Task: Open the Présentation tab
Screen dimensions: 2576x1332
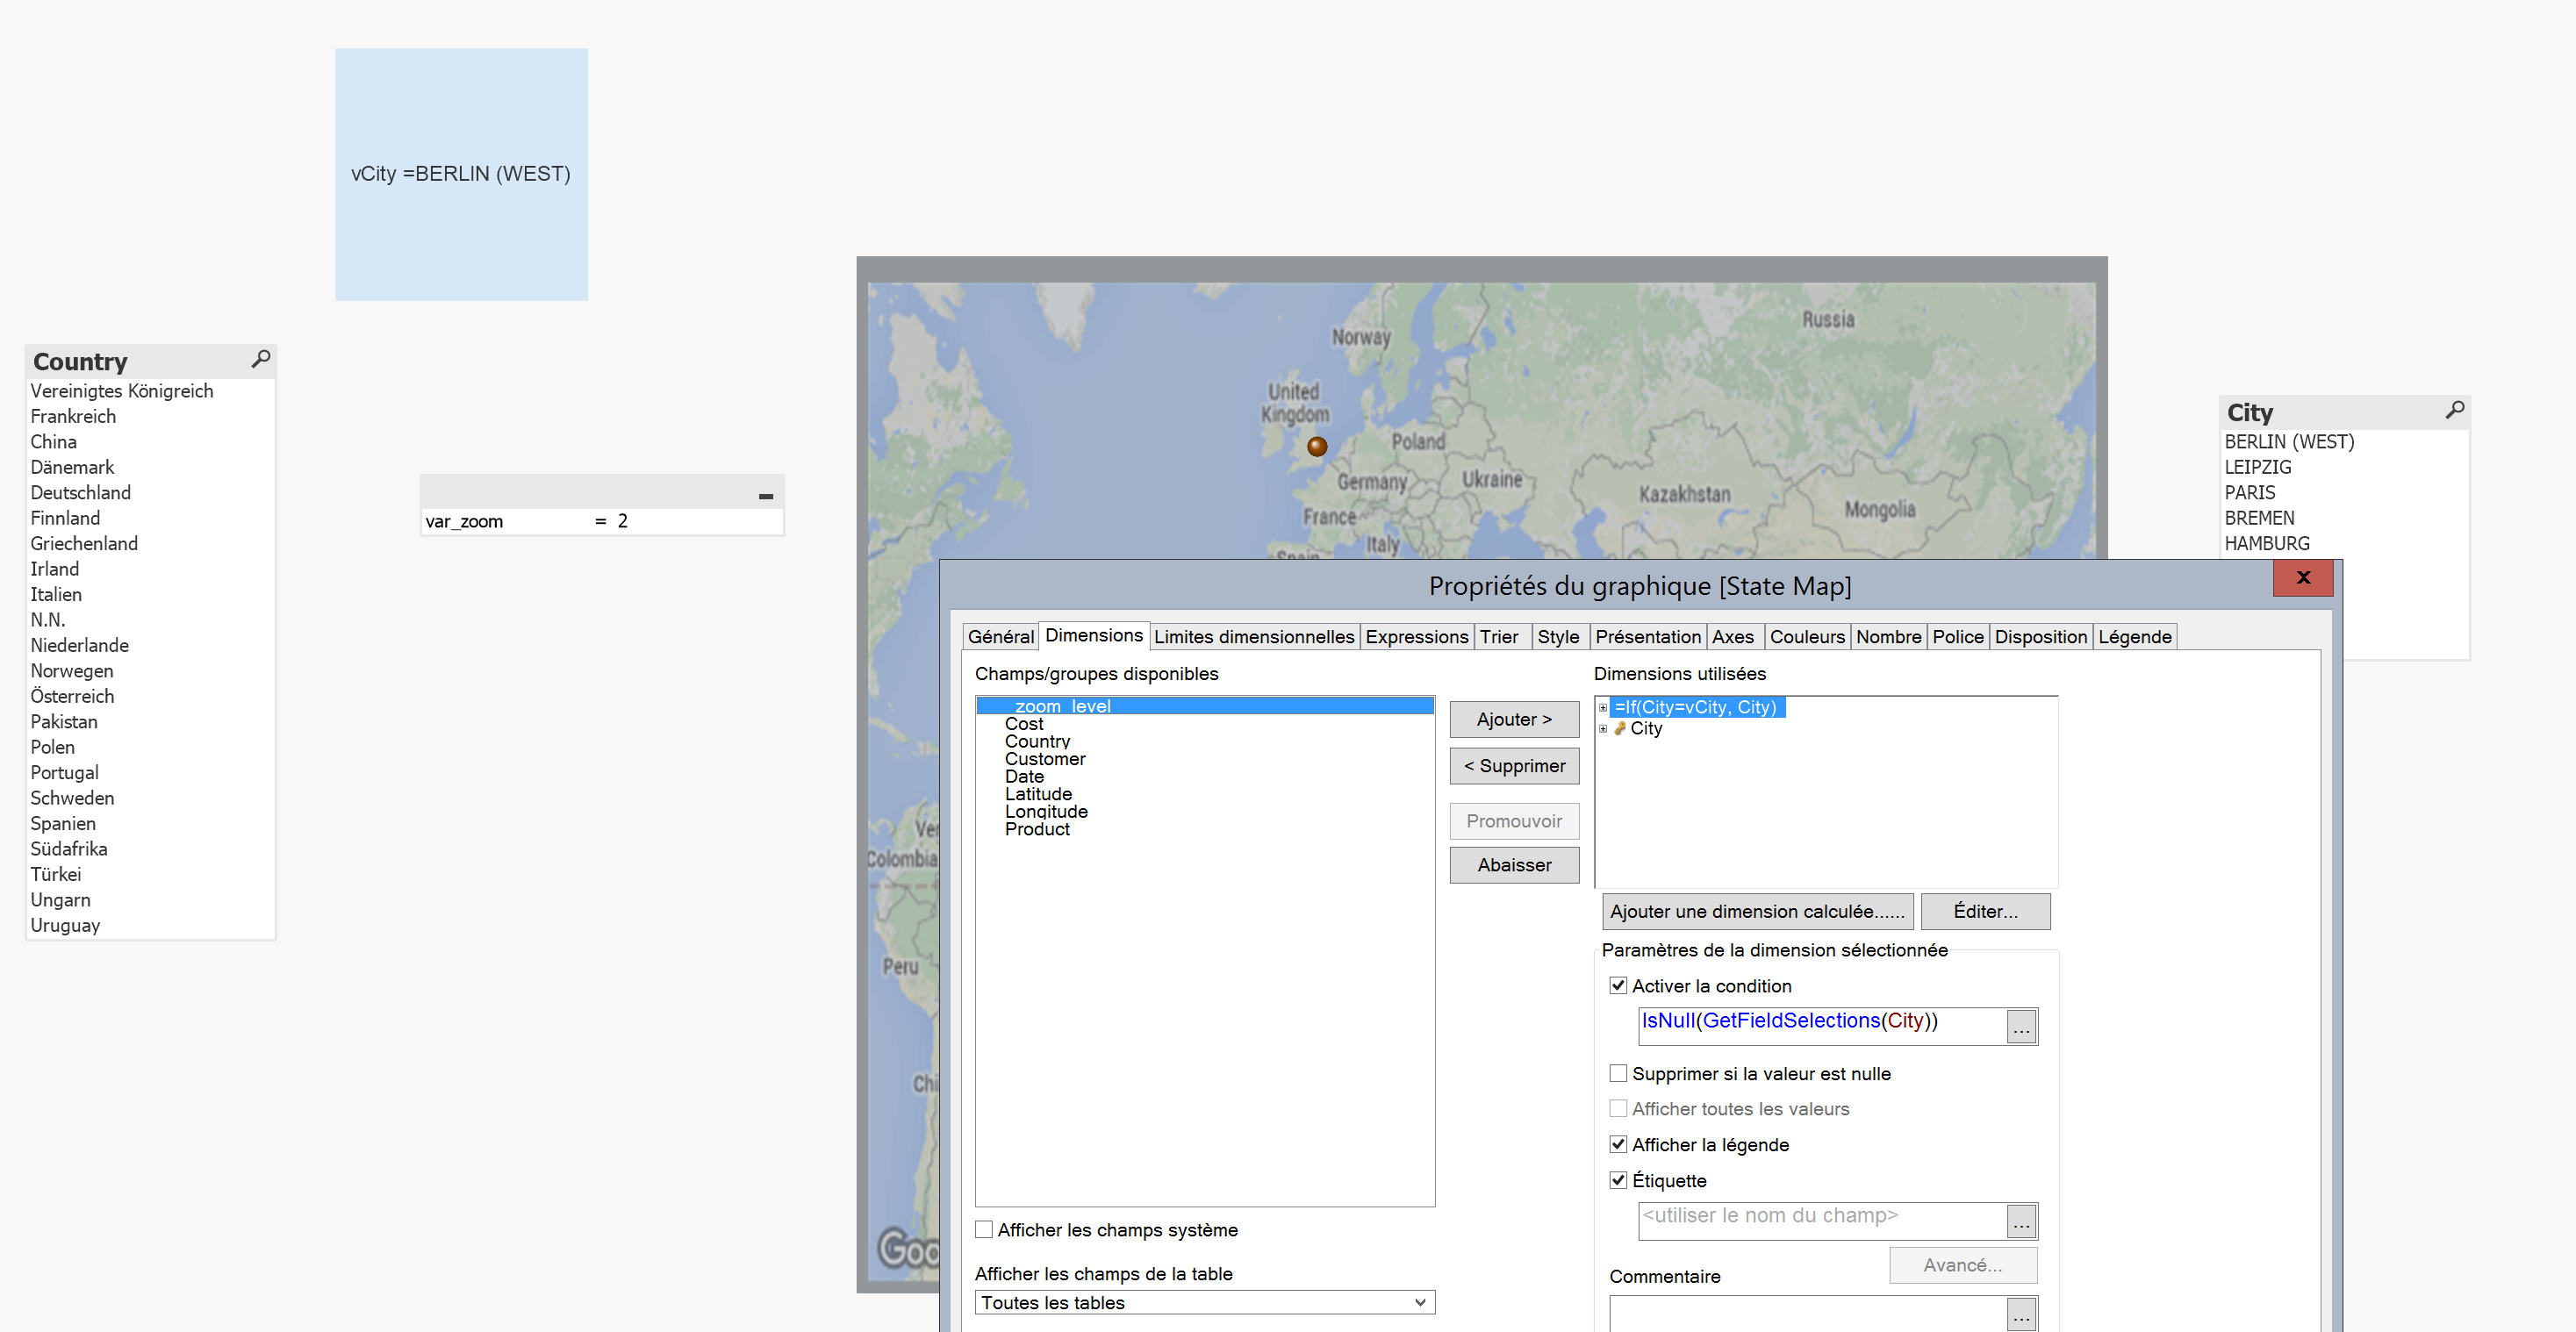Action: pos(1647,636)
